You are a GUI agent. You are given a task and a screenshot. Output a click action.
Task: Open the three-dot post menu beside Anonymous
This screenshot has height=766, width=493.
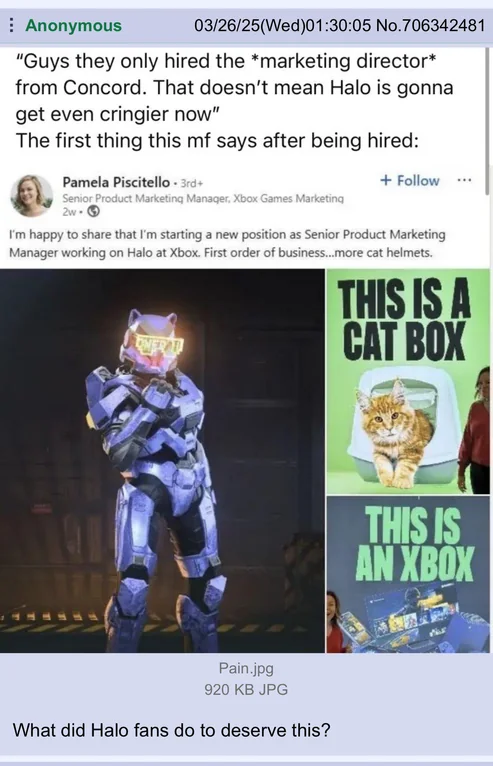tap(12, 25)
